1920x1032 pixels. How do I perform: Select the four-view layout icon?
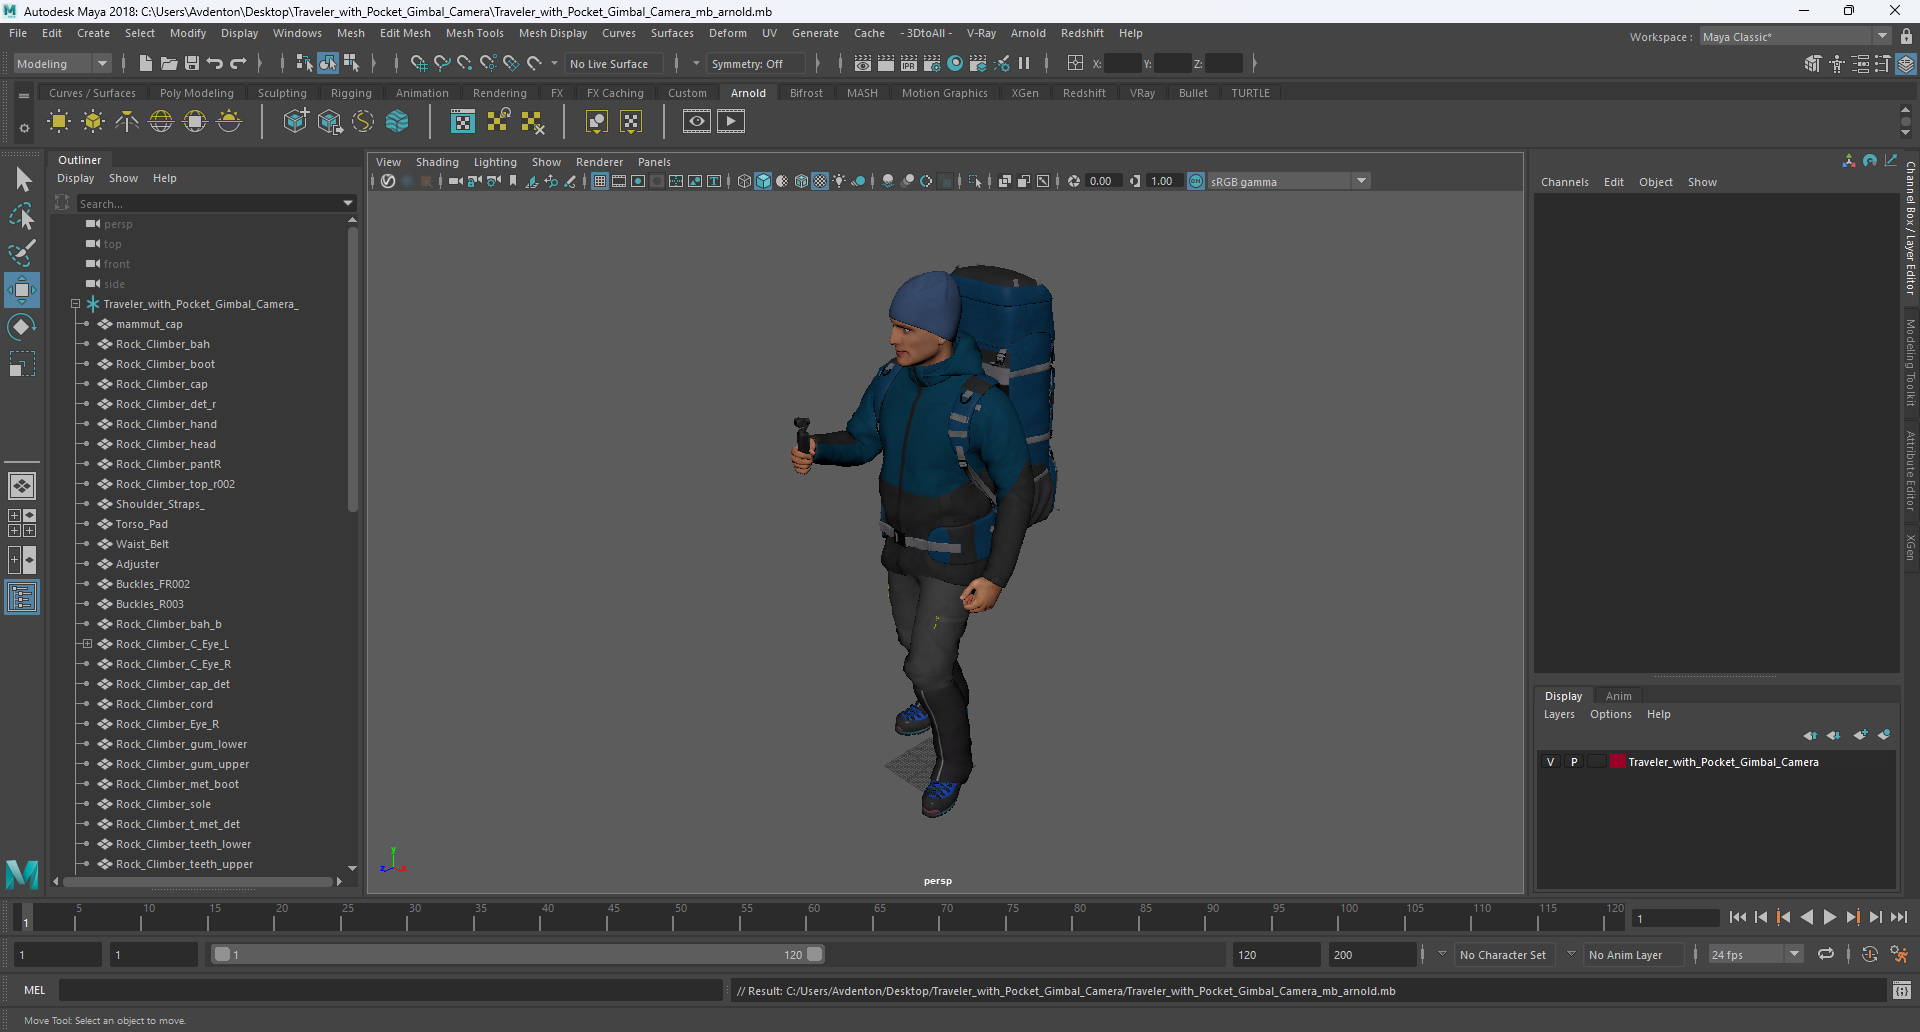pyautogui.click(x=22, y=523)
